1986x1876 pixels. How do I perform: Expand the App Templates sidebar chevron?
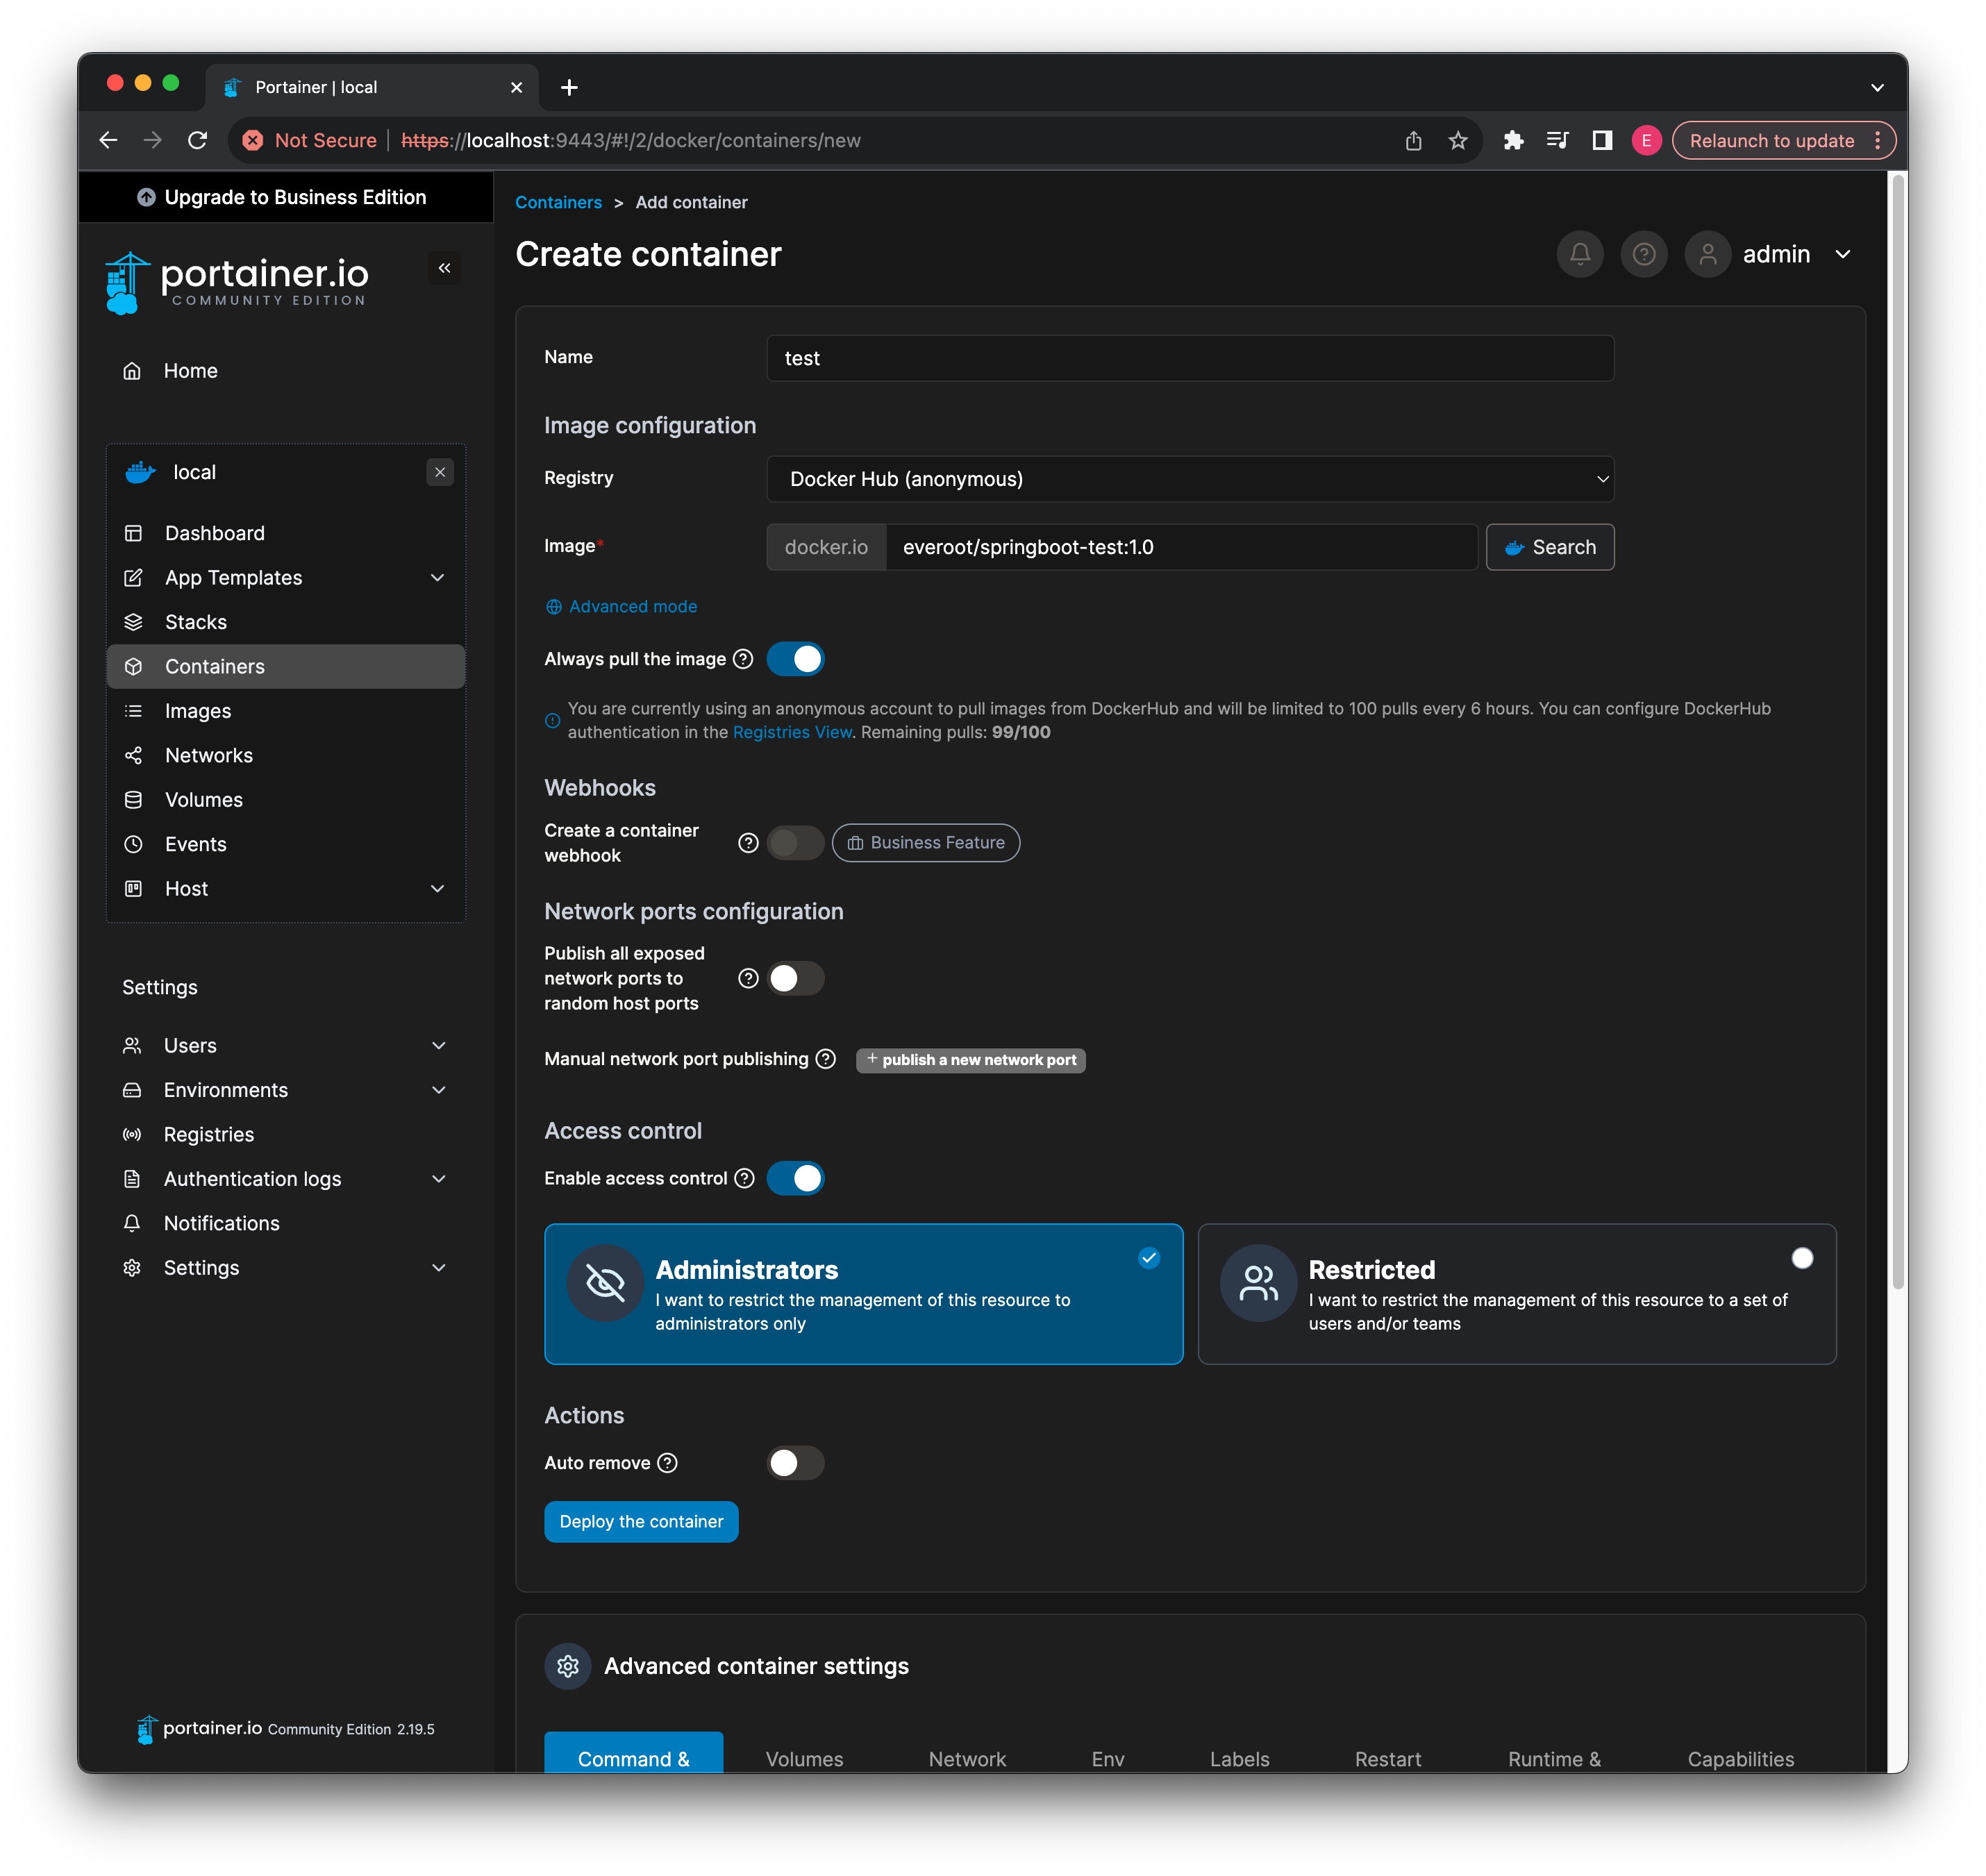pyautogui.click(x=437, y=578)
